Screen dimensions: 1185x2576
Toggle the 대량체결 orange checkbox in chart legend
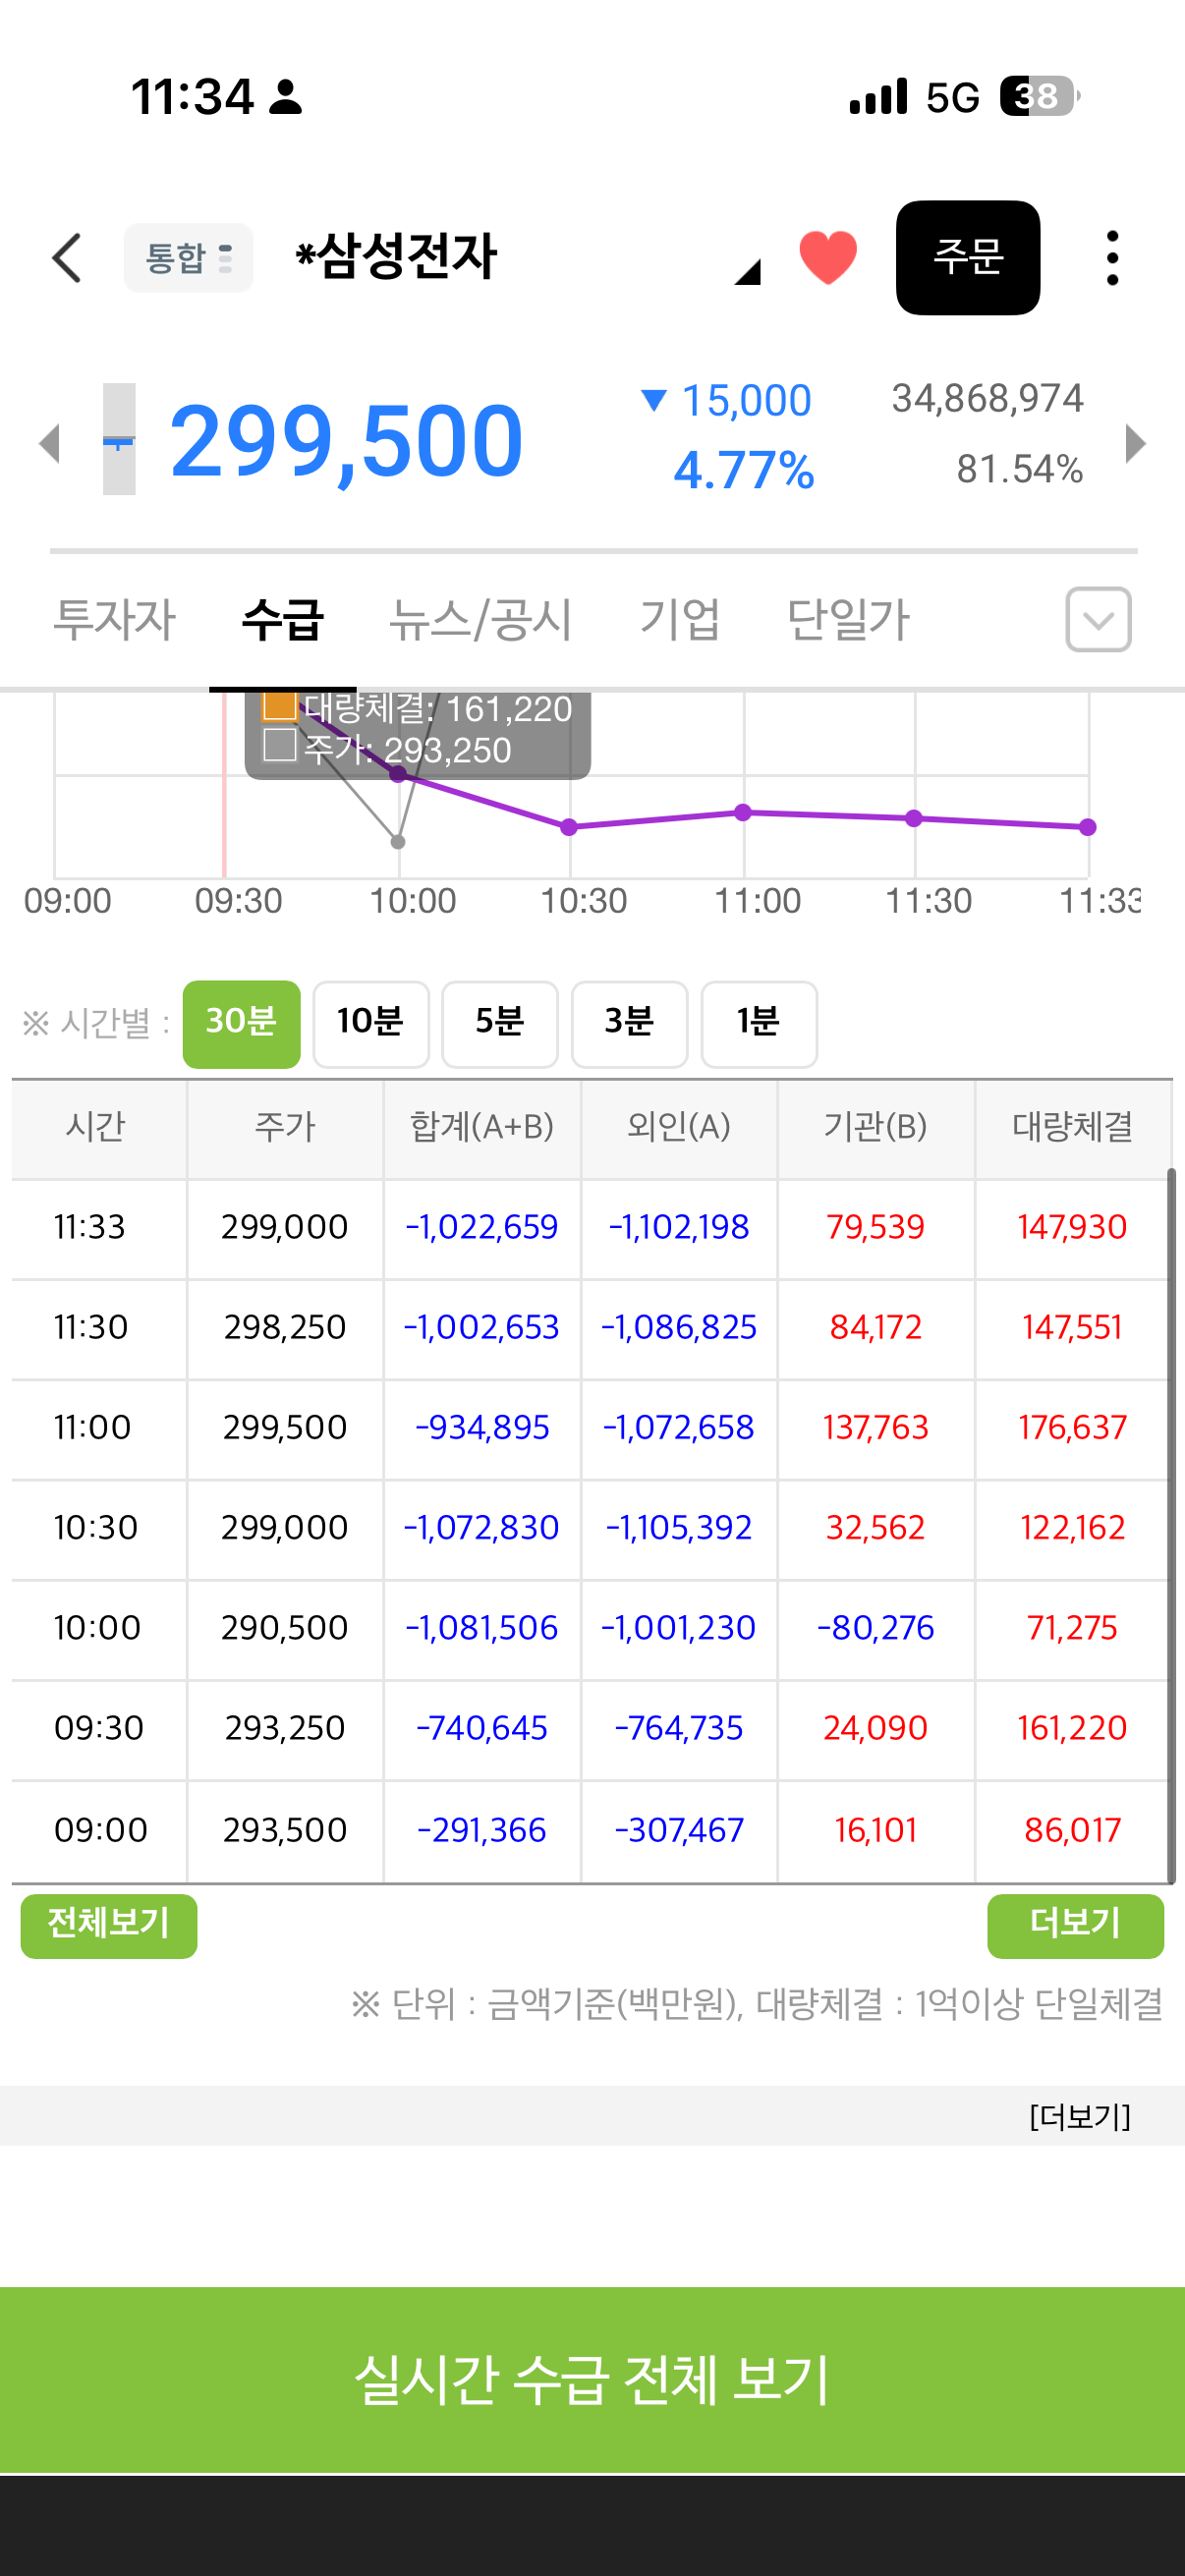(279, 706)
